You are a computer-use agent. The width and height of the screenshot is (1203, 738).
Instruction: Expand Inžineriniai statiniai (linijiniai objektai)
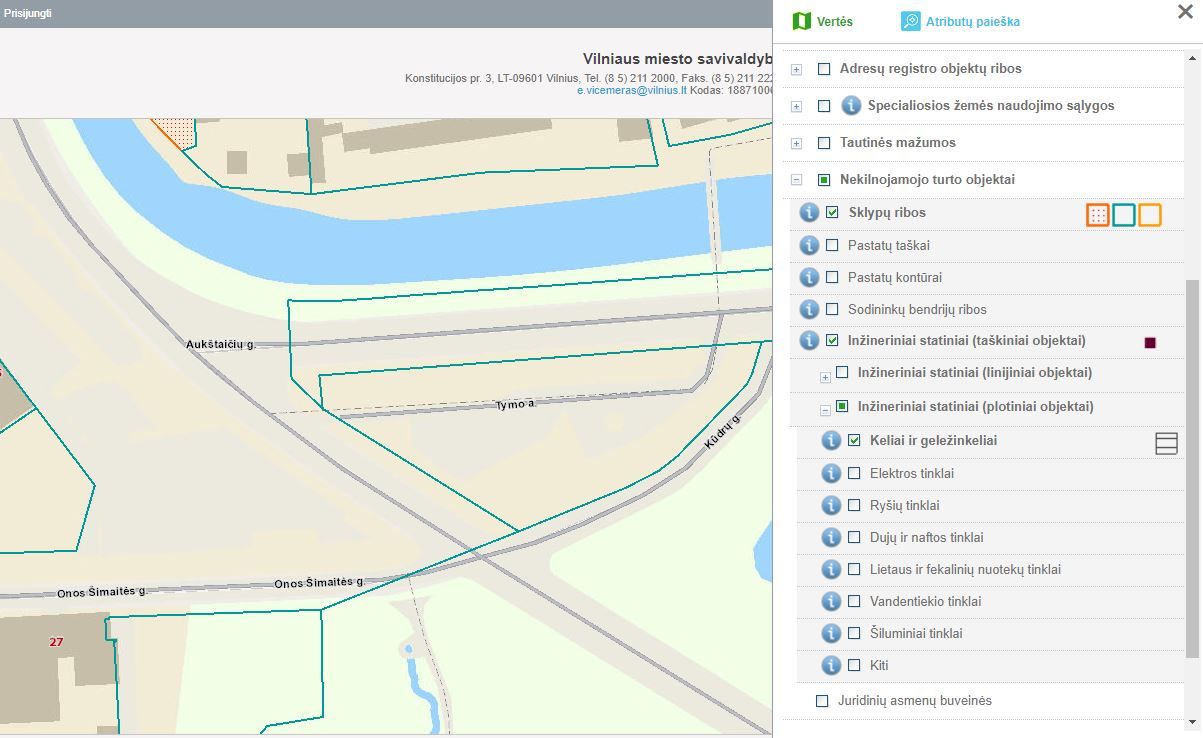click(x=825, y=377)
